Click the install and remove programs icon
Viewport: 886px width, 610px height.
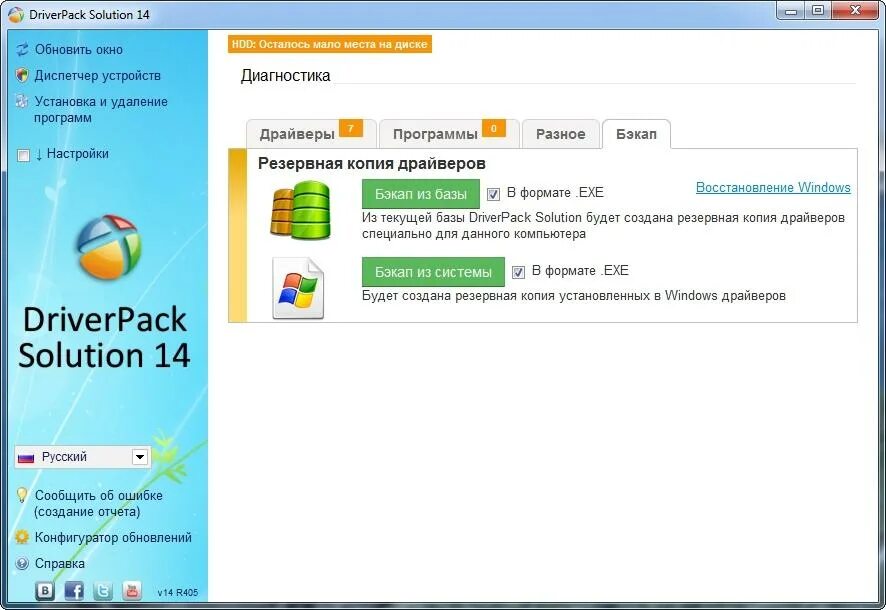coord(22,102)
